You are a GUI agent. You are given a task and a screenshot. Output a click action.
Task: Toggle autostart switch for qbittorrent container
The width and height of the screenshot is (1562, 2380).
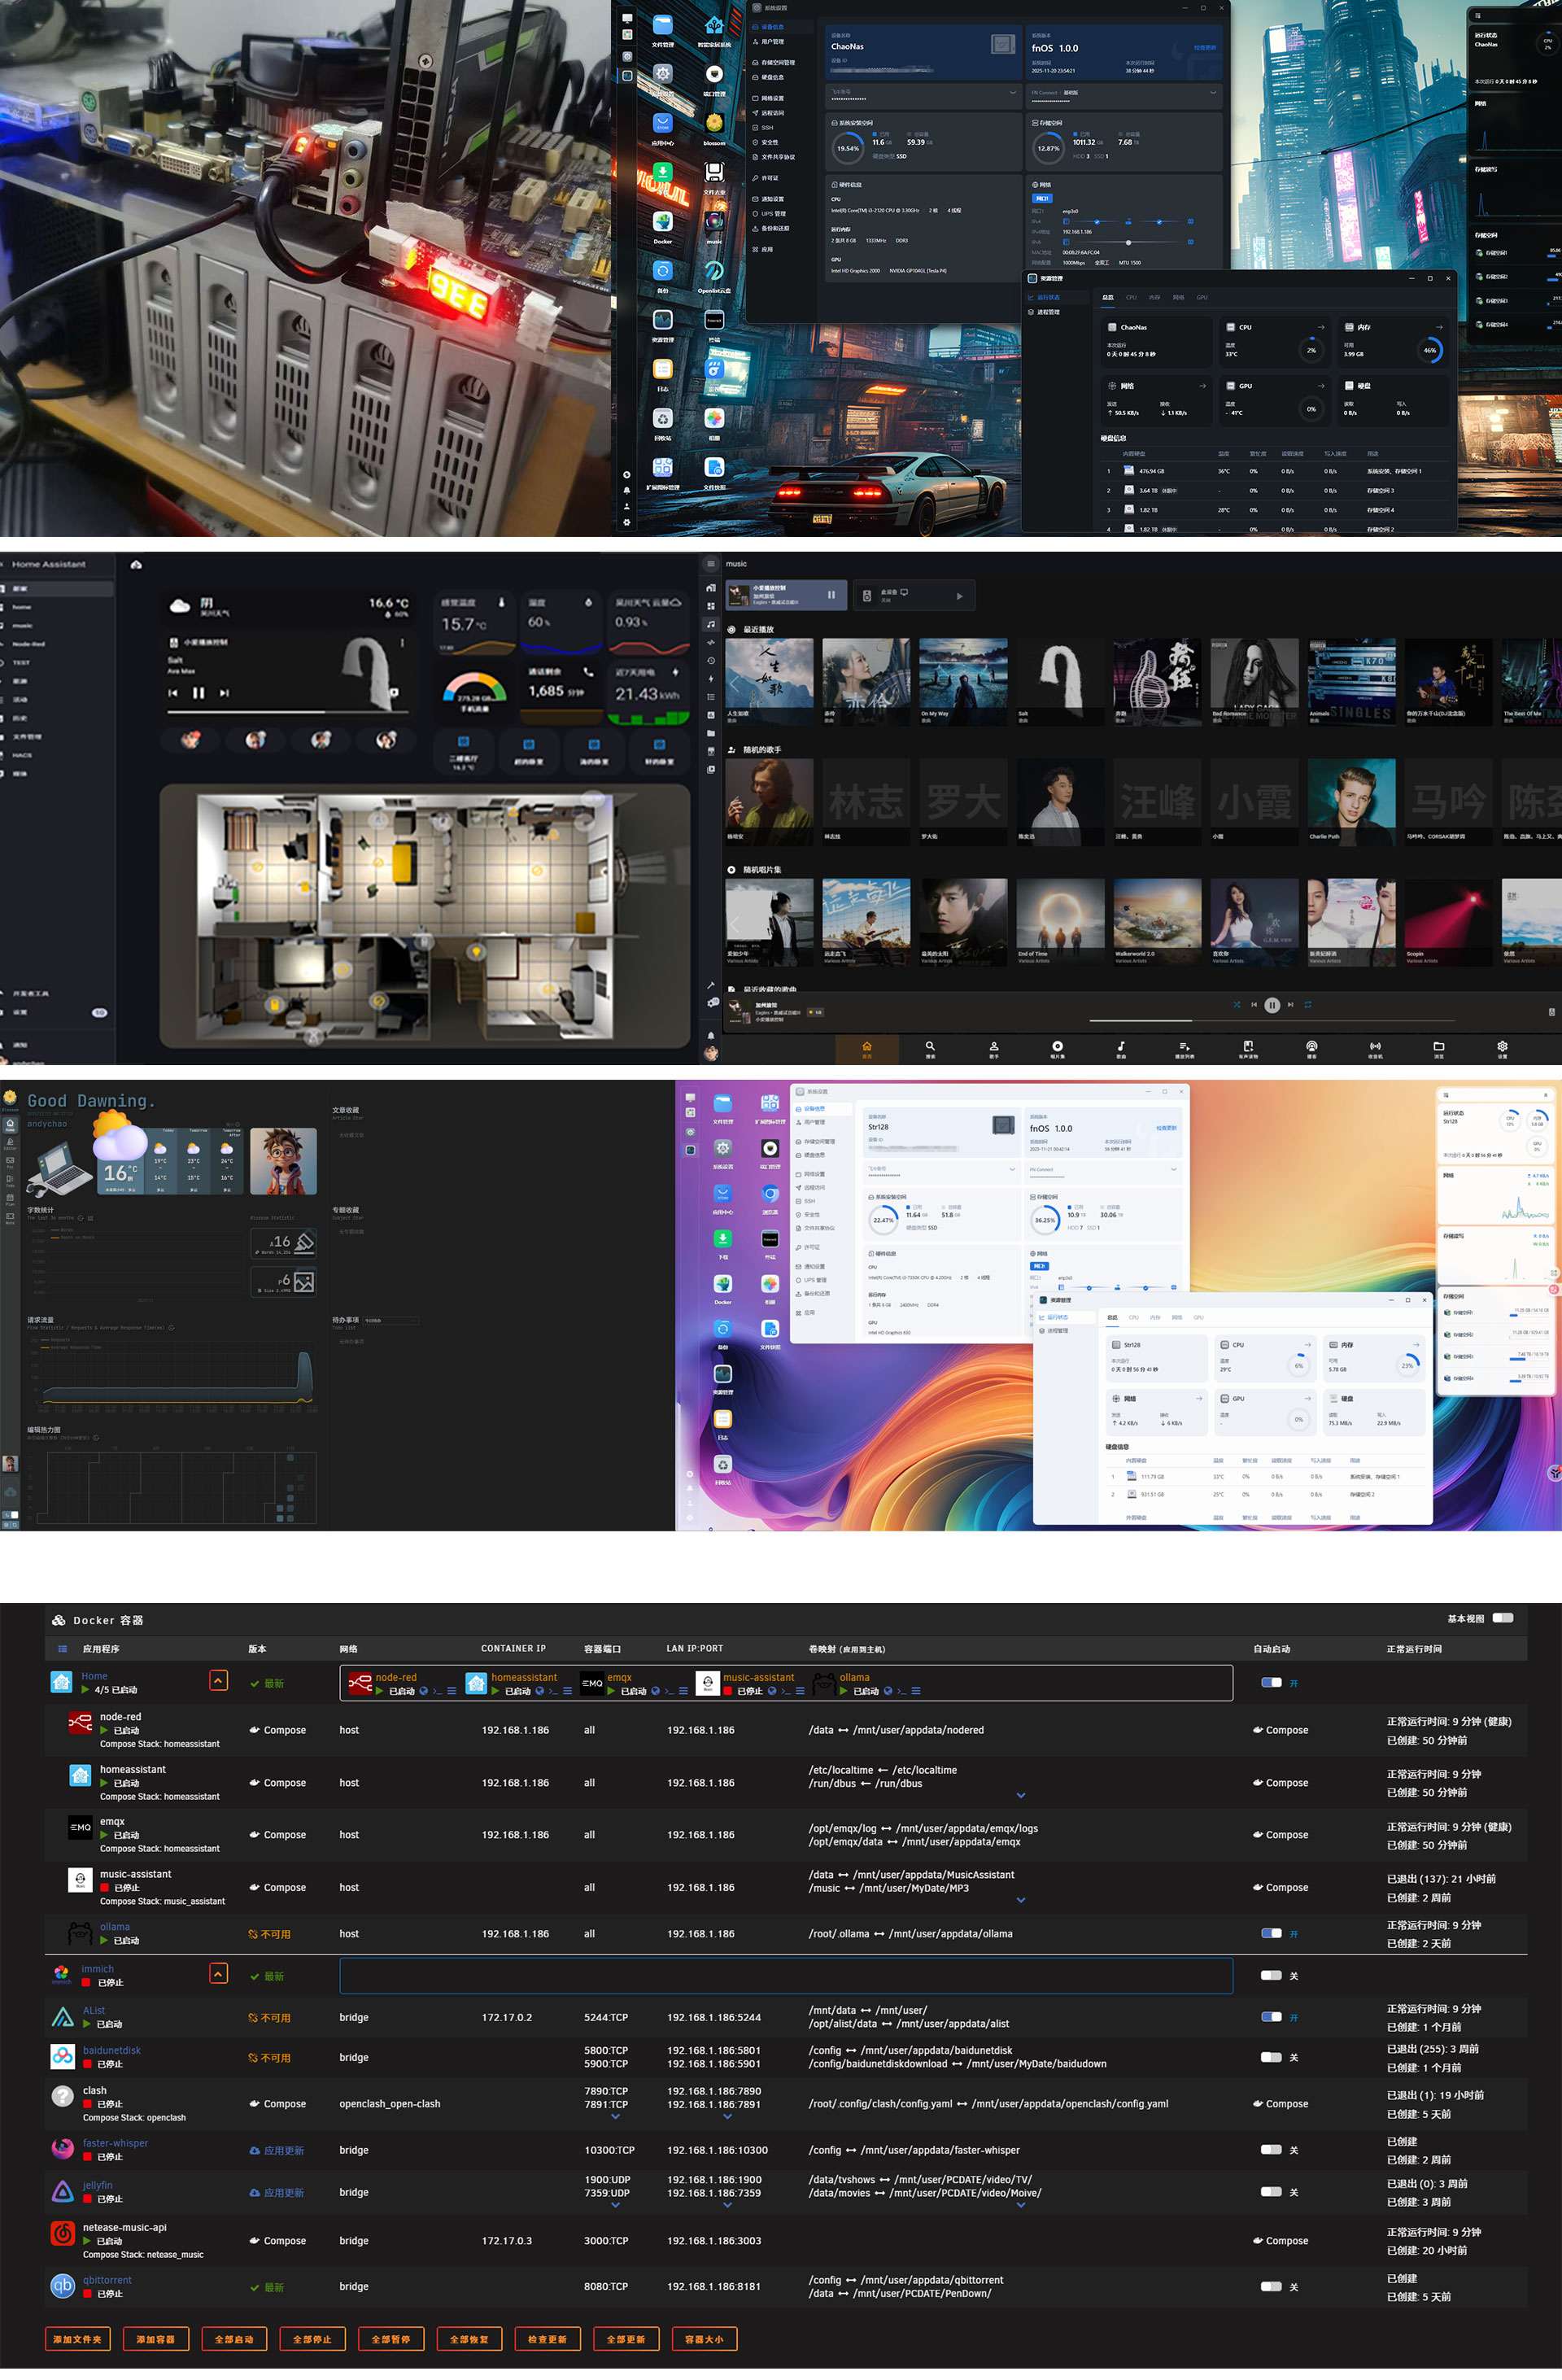pyautogui.click(x=1271, y=2286)
